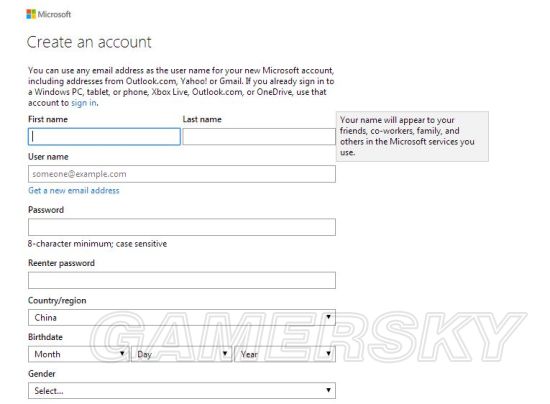550x404 pixels.
Task: Expand the birthdate Month dropdown
Action: tap(79, 354)
